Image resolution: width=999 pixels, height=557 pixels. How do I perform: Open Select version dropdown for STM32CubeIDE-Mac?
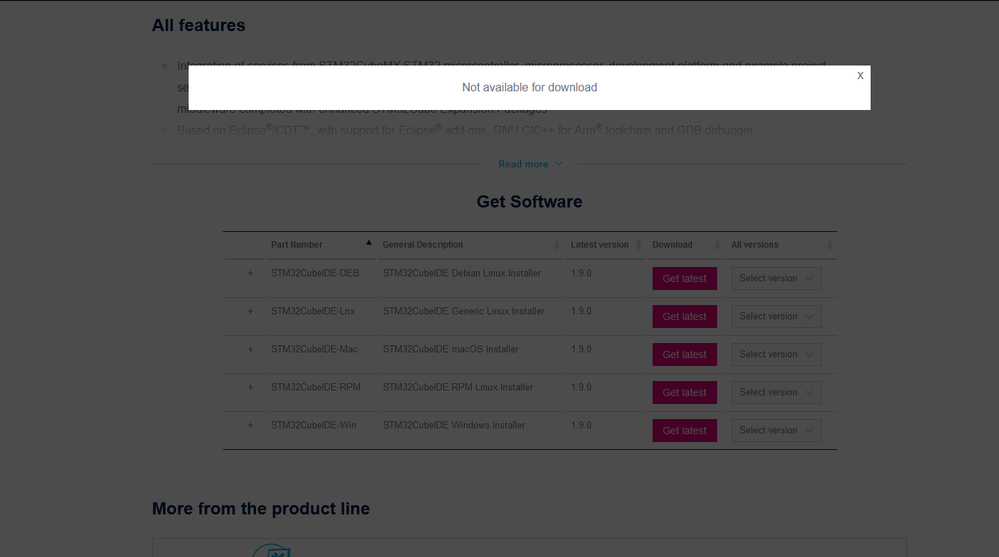(x=776, y=354)
